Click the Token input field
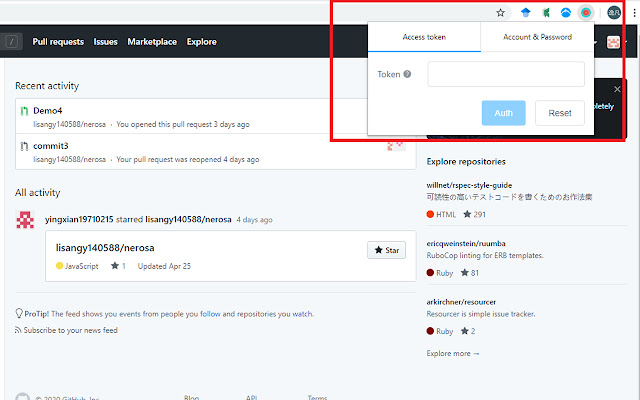The width and height of the screenshot is (640, 400). [x=506, y=74]
